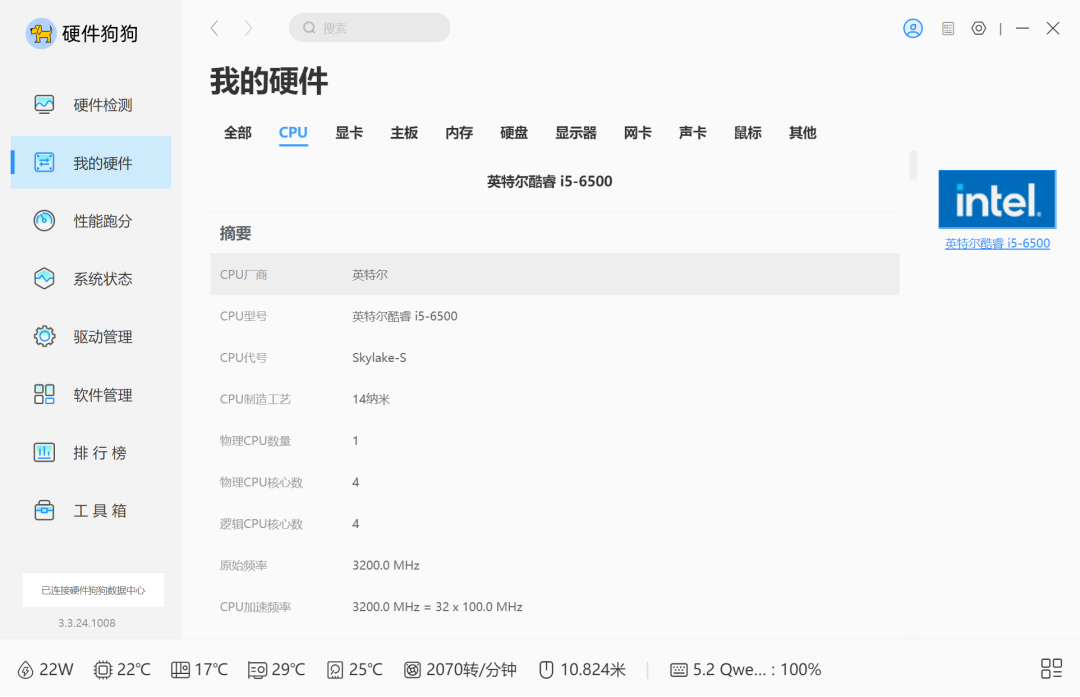The image size is (1080, 697).
Task: Switch to the 显卡 tab
Action: [349, 132]
